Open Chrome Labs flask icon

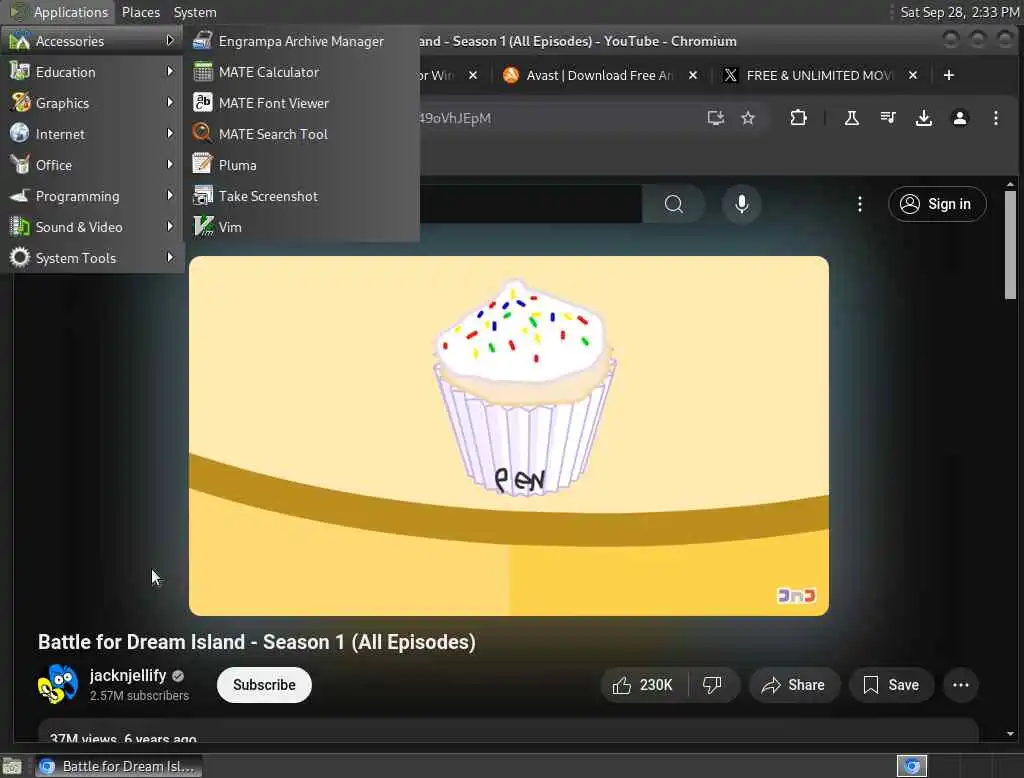pos(852,118)
